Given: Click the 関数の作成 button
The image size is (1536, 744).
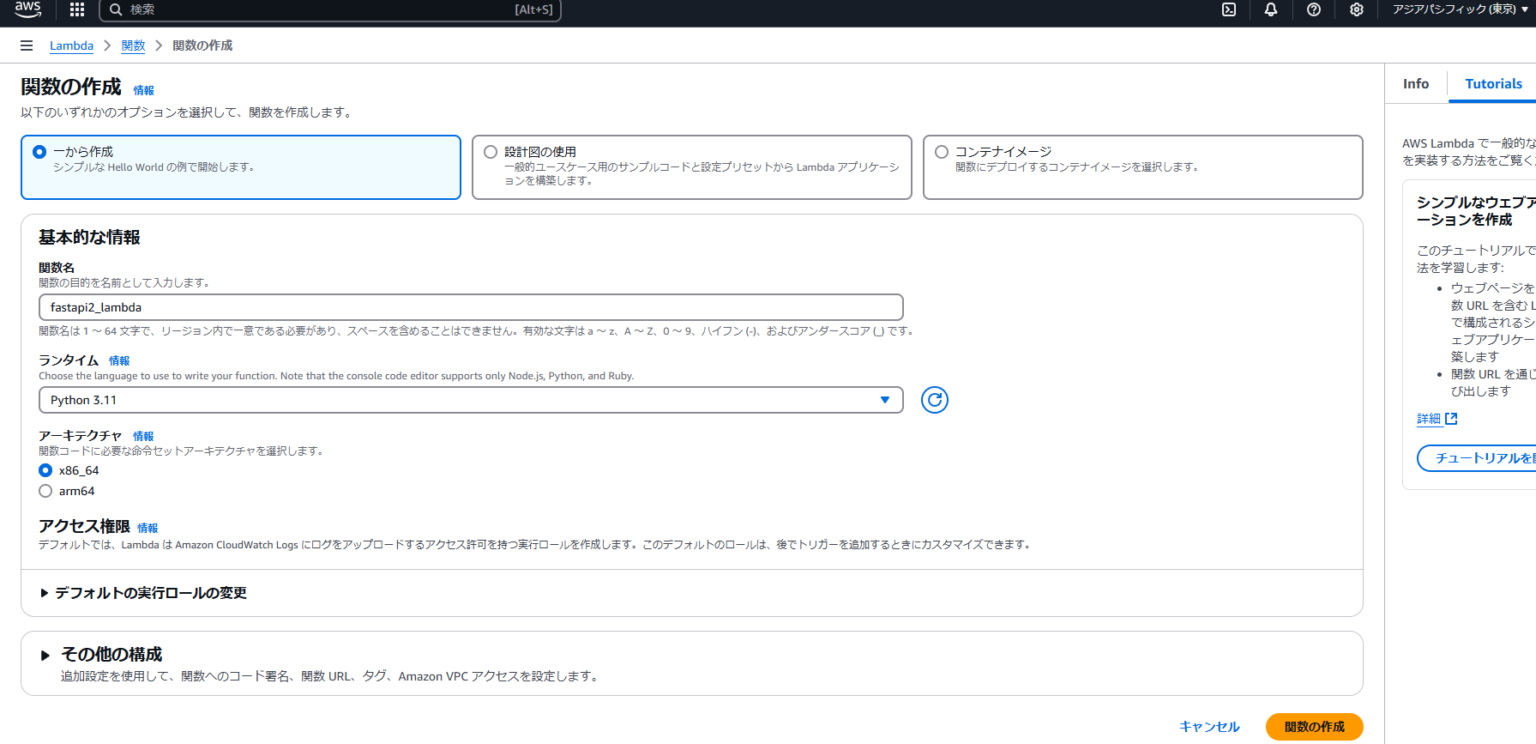Looking at the screenshot, I should click(x=1314, y=727).
